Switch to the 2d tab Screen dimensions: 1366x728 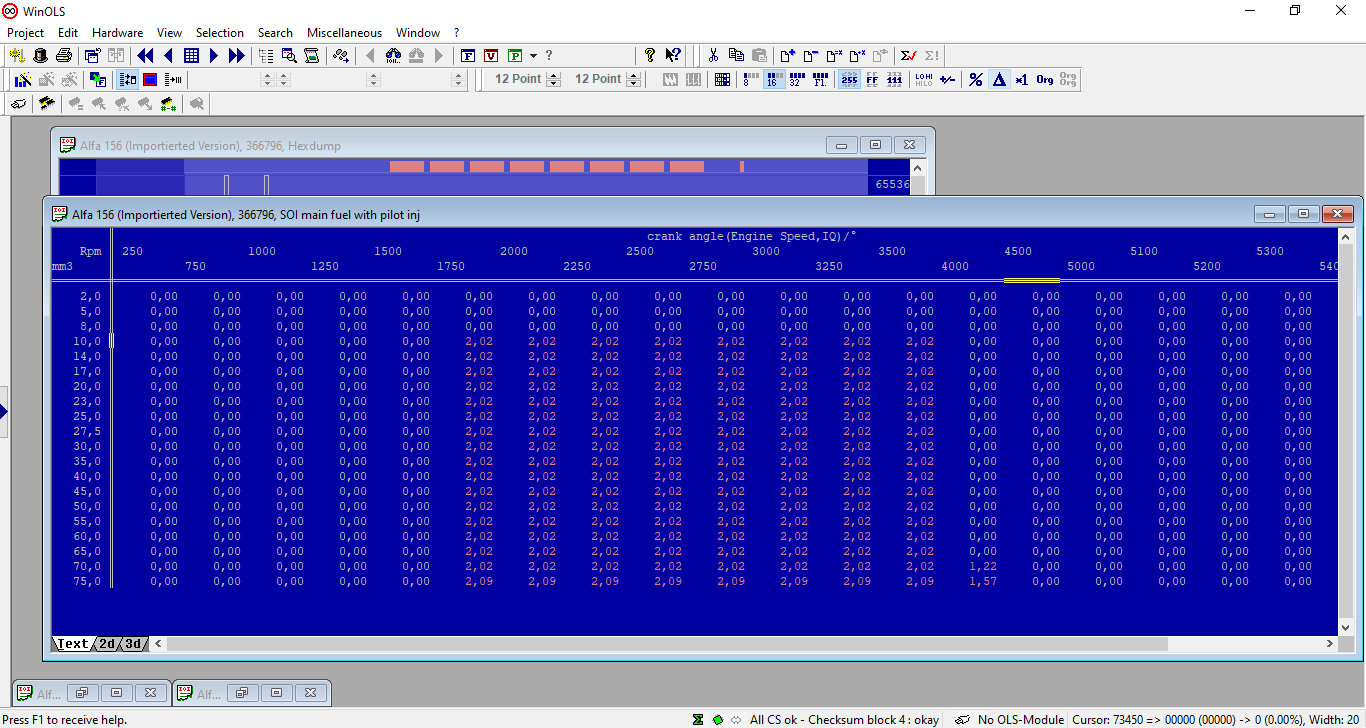coord(107,644)
